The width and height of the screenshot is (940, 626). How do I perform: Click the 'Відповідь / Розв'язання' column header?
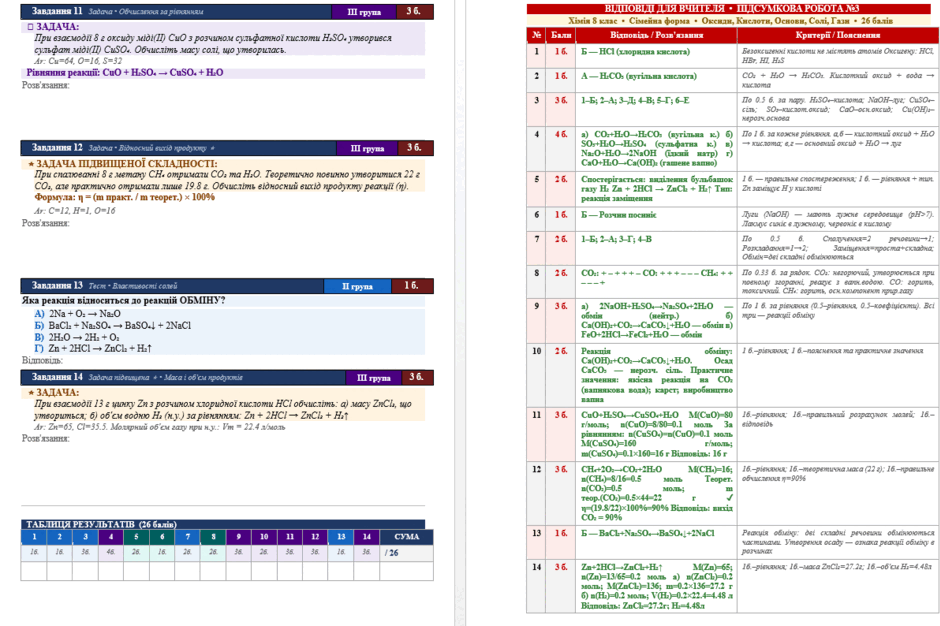pyautogui.click(x=656, y=35)
